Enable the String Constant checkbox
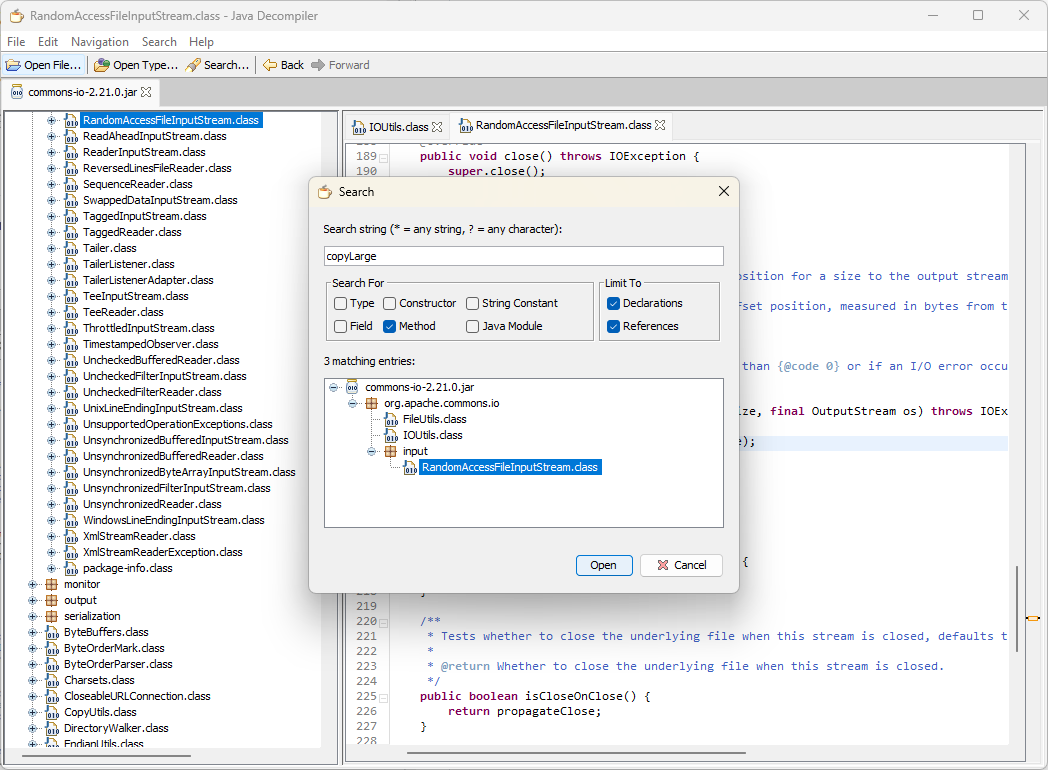 click(472, 303)
